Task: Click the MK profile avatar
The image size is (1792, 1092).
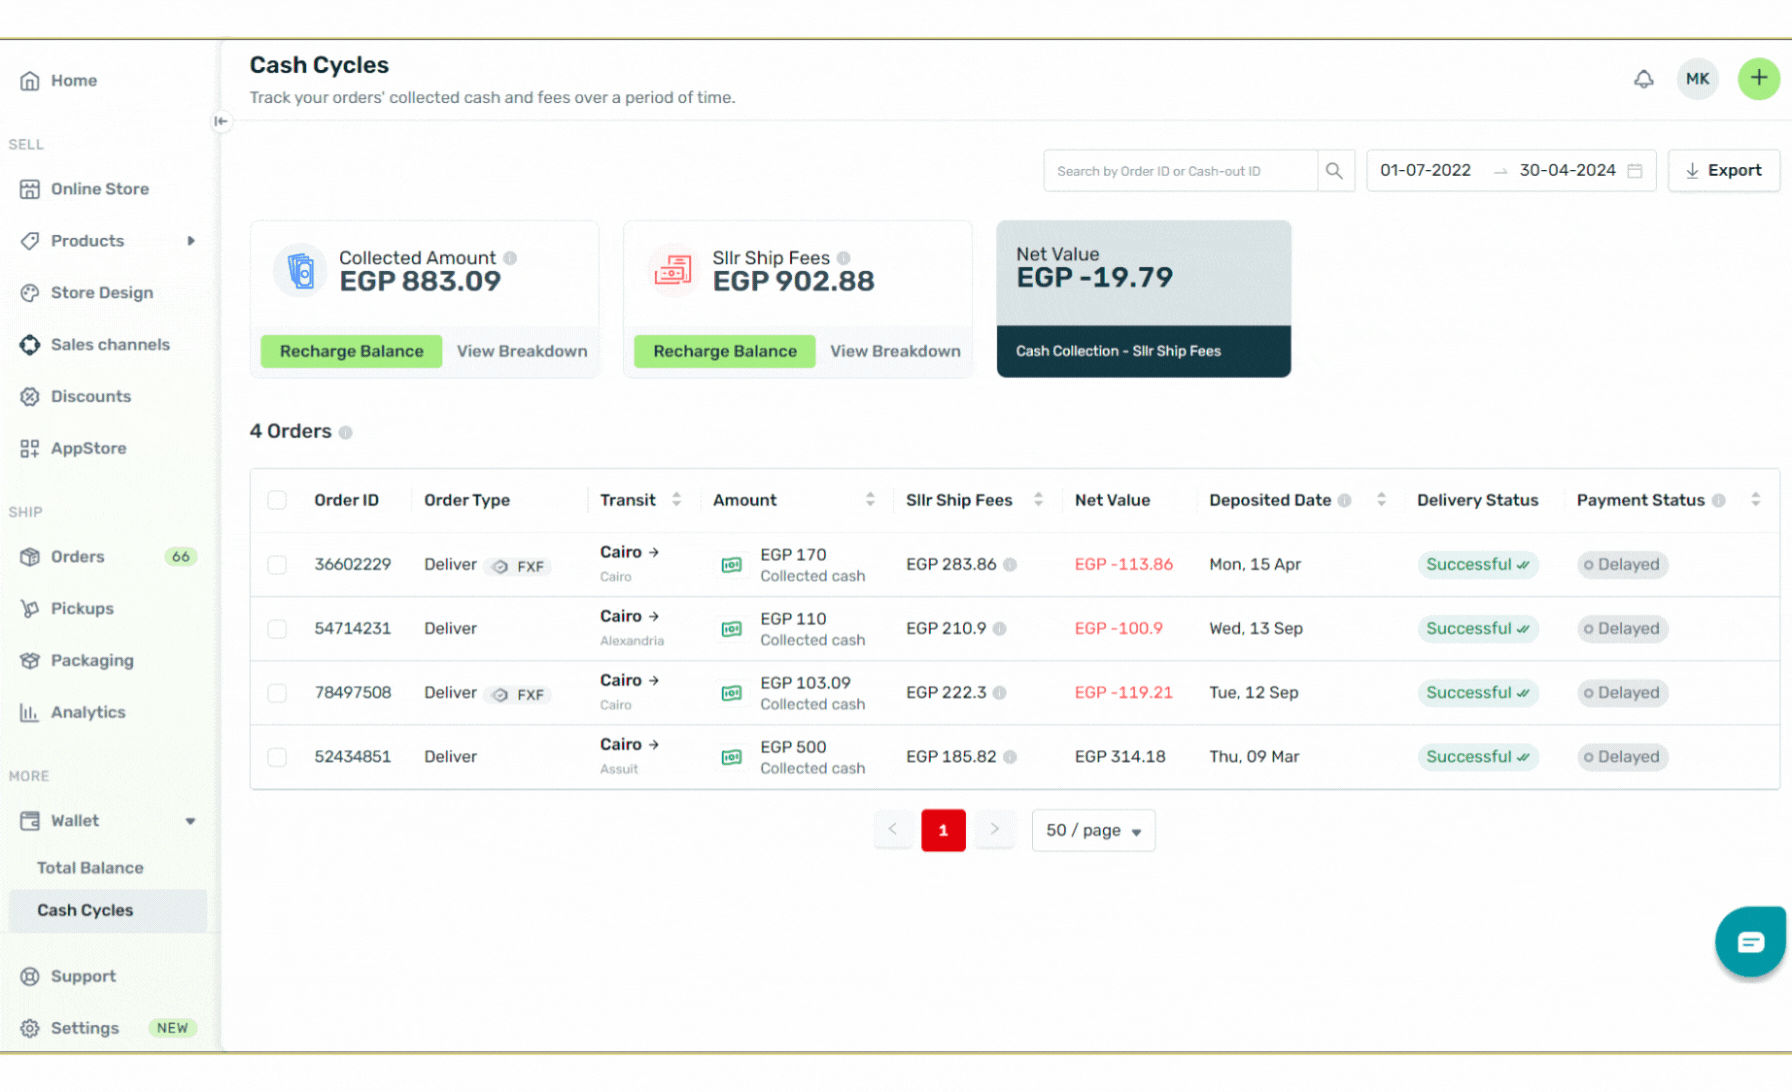Action: coord(1697,79)
